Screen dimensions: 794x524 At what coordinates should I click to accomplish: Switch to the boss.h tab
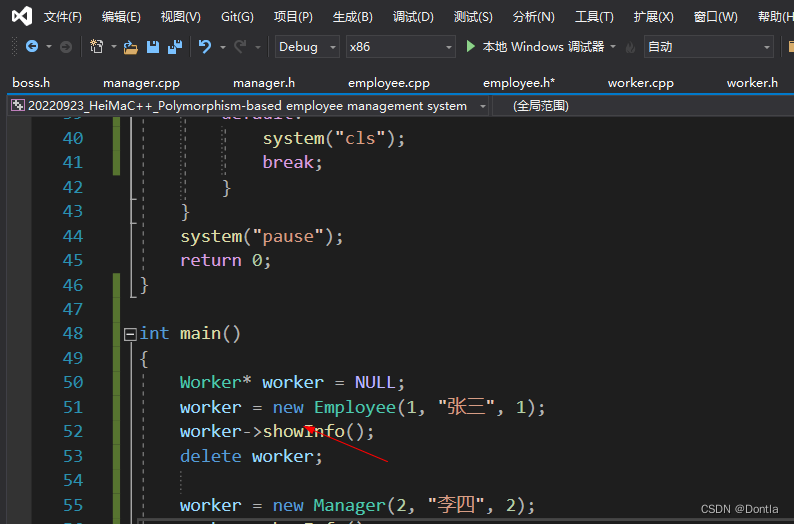(31, 83)
